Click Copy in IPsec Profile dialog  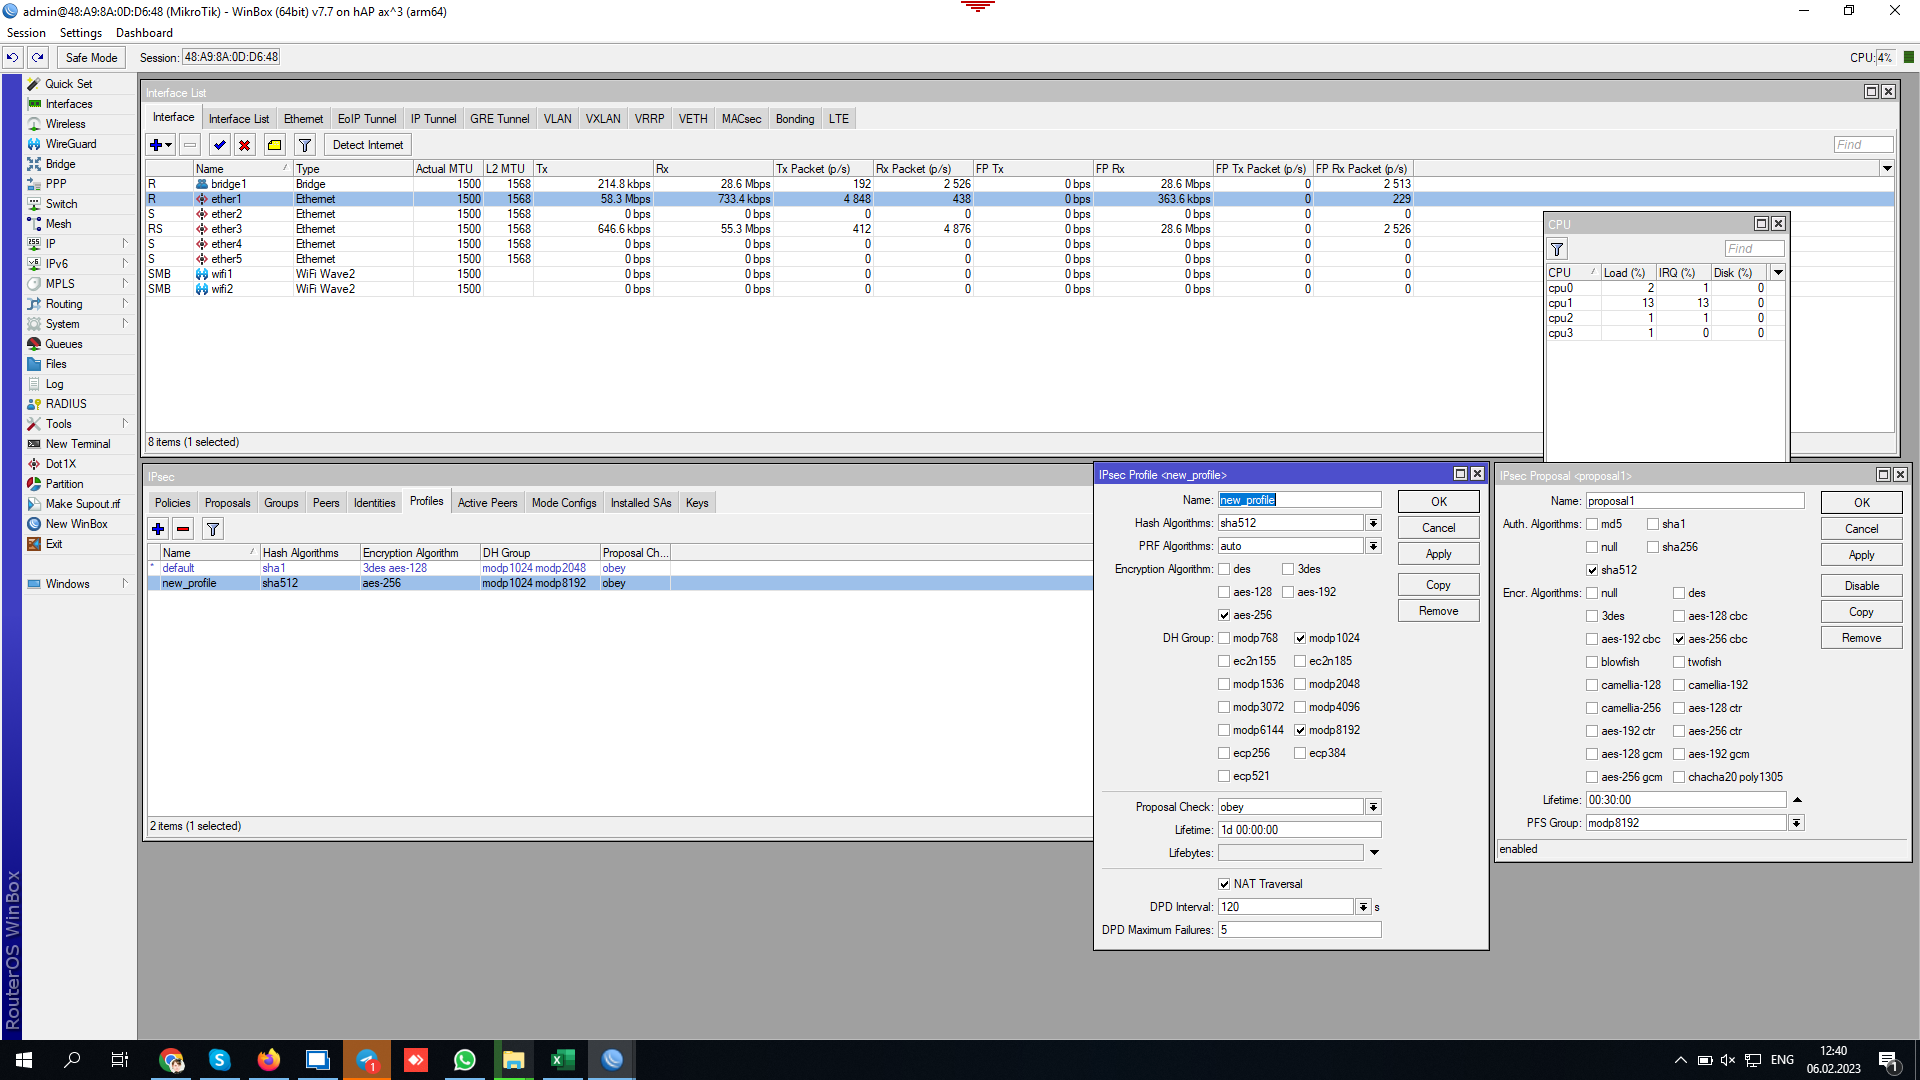pyautogui.click(x=1438, y=585)
